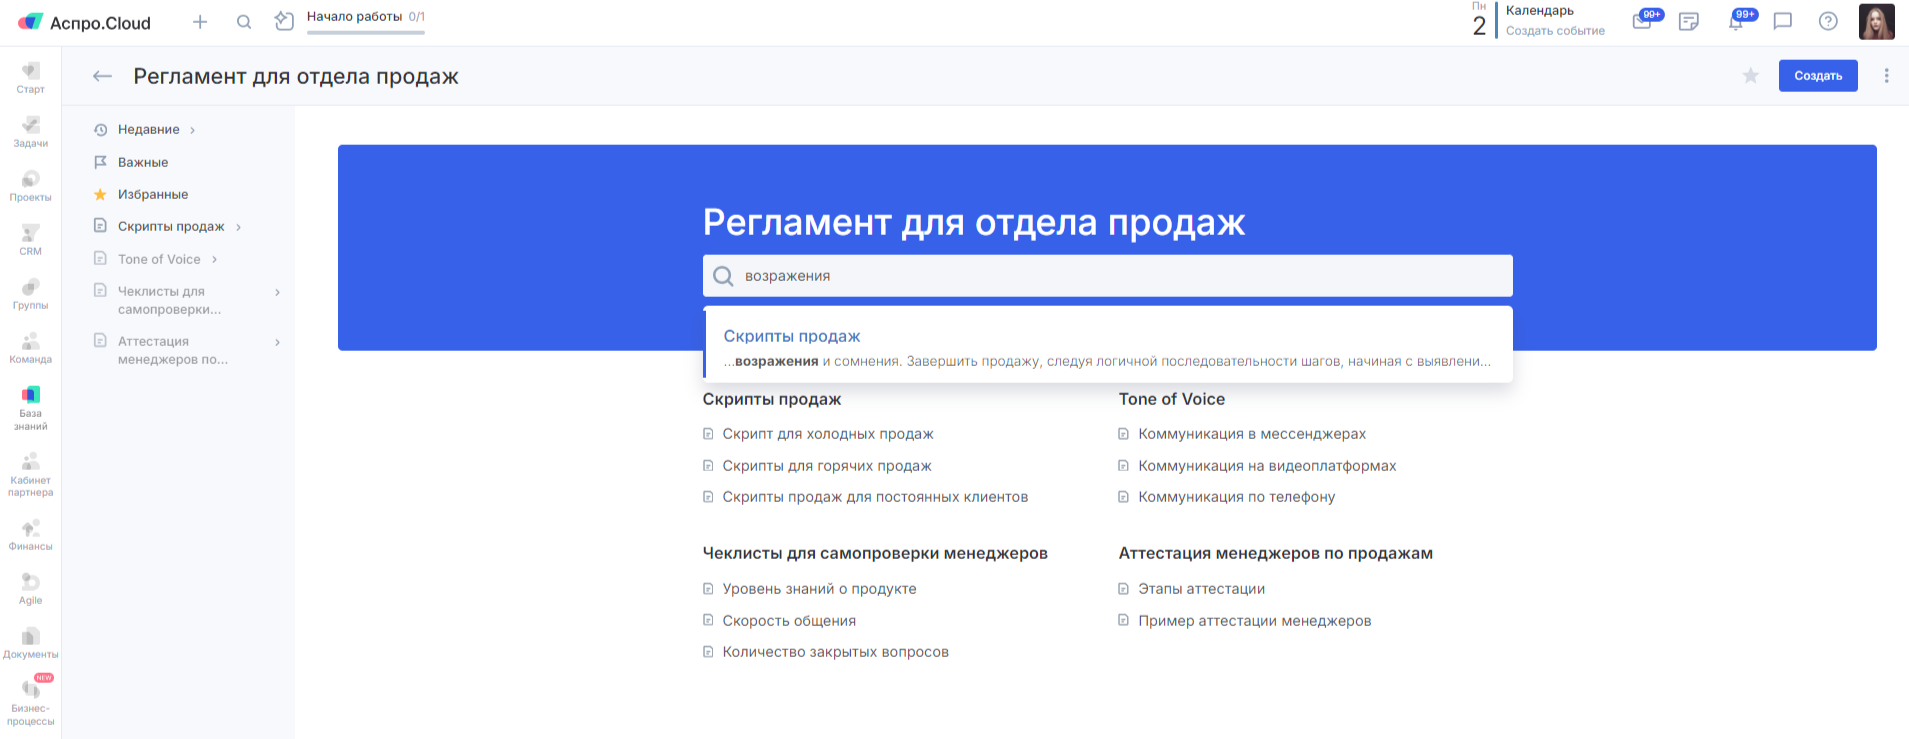
Task: Open the CRM section in sidebar
Action: point(30,239)
